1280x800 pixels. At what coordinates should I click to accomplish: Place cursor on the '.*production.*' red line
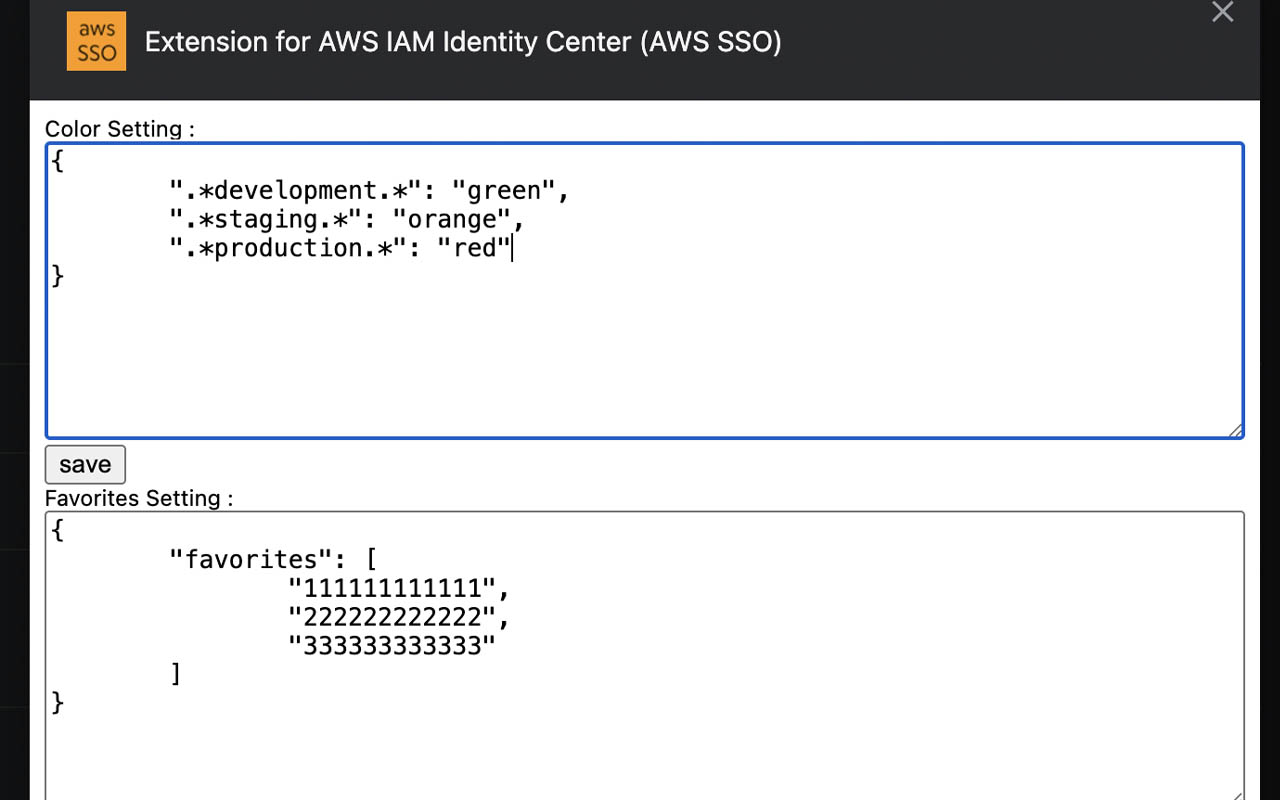point(340,248)
